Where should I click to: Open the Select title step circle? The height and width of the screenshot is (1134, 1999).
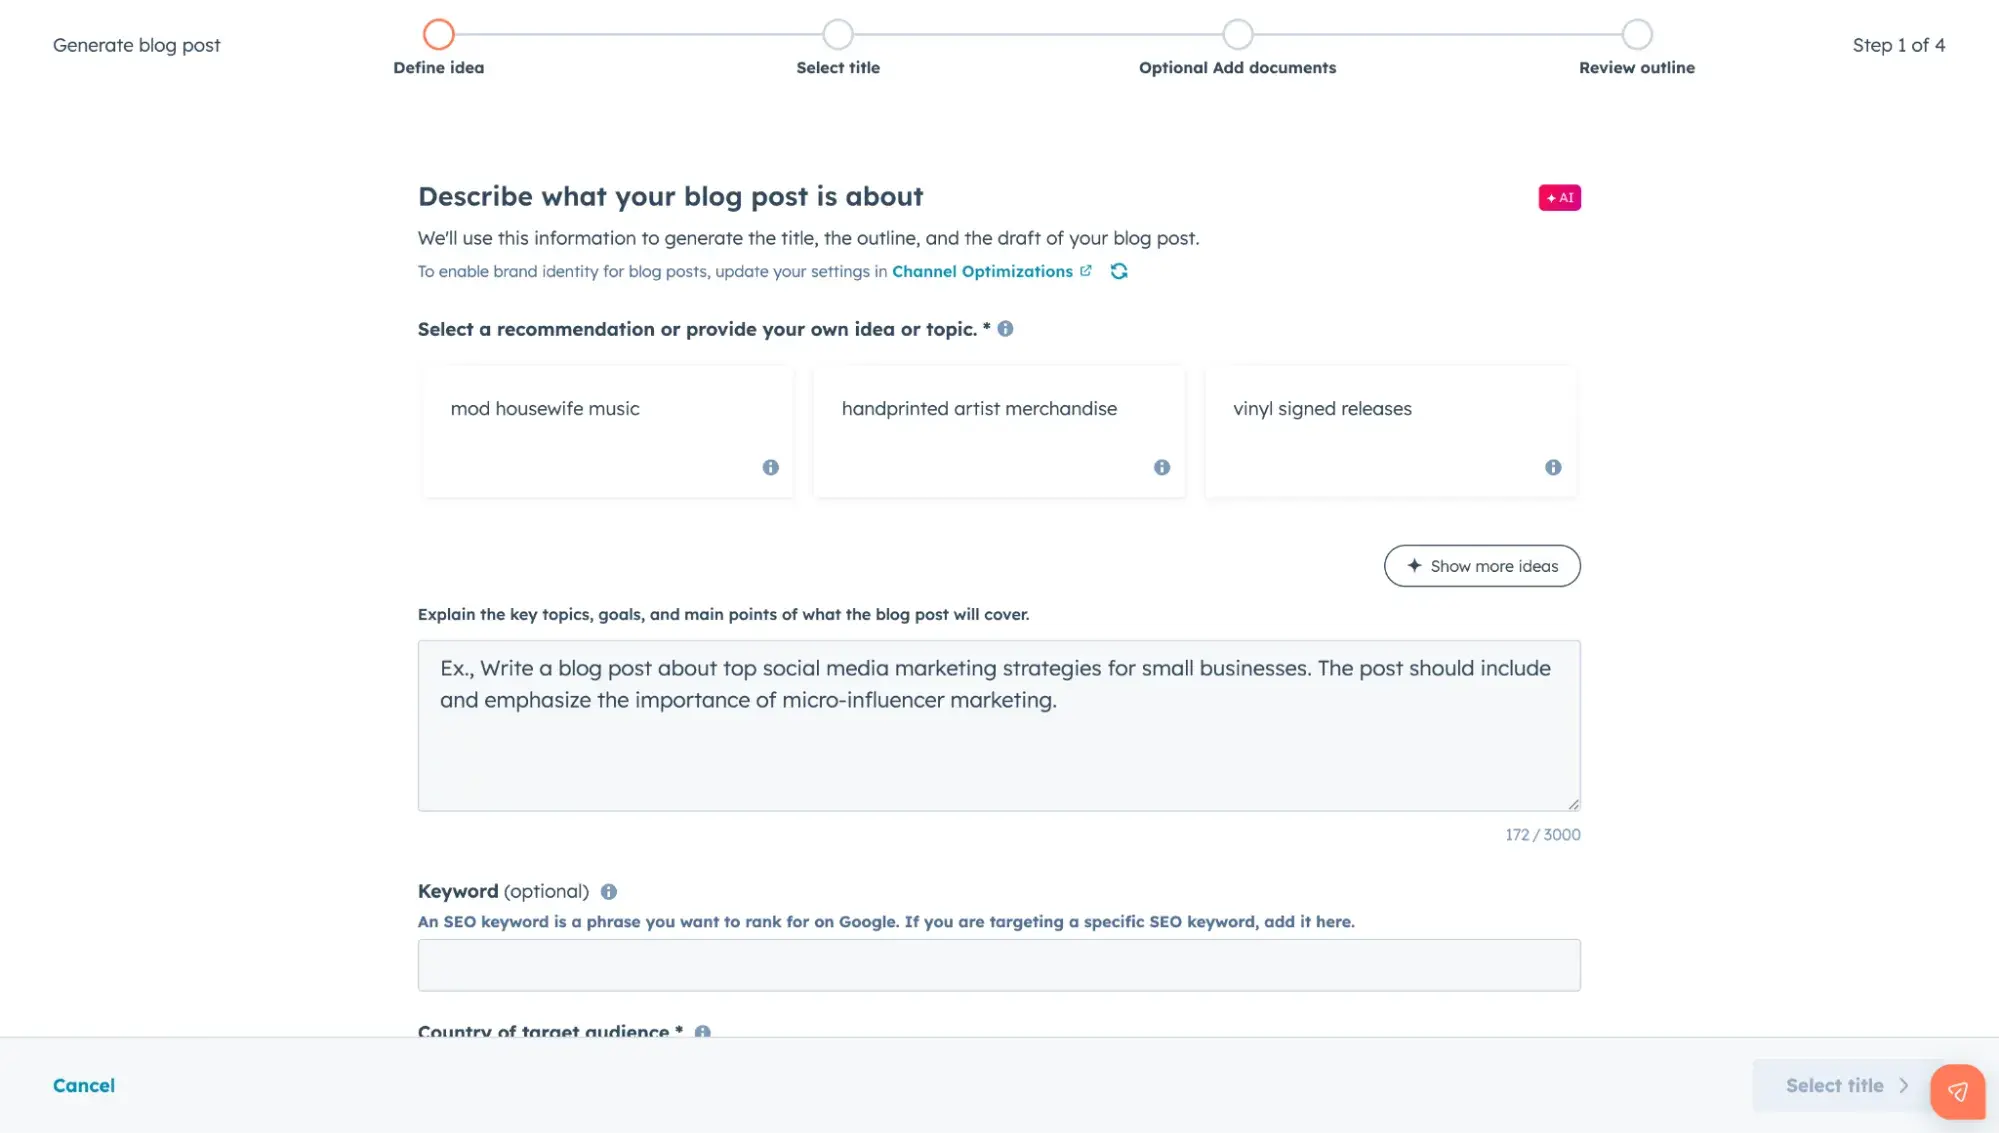(838, 32)
